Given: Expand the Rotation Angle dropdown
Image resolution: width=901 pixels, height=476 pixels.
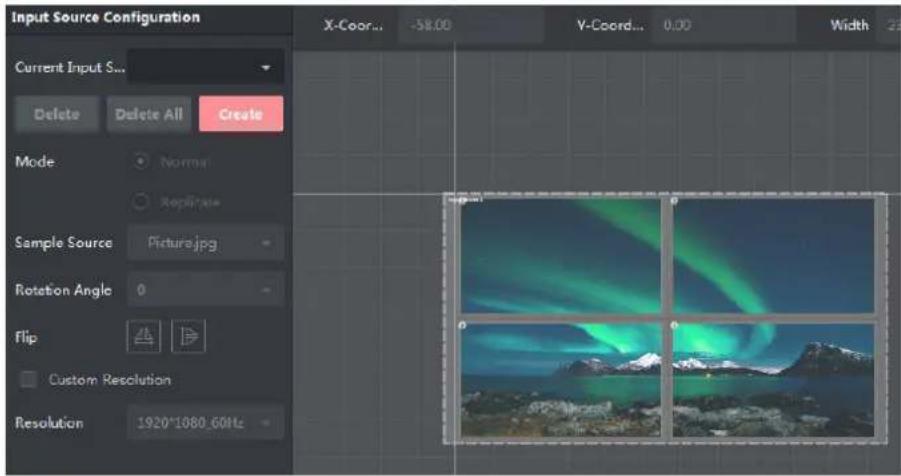Looking at the screenshot, I should (x=205, y=290).
